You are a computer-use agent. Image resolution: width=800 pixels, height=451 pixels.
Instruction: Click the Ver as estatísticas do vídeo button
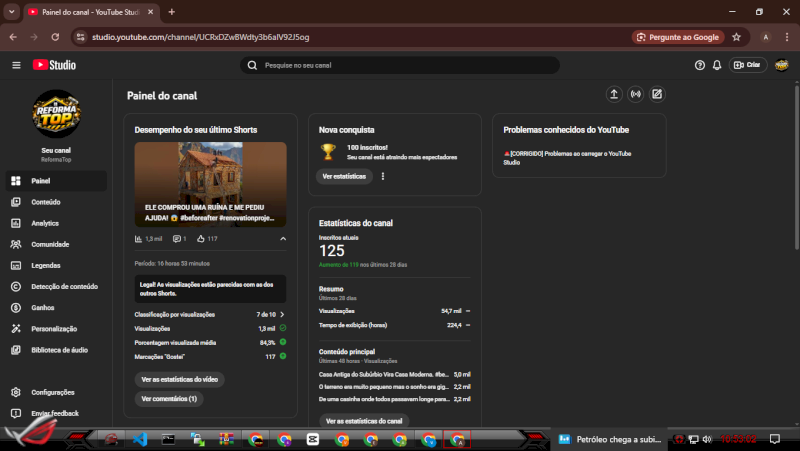tap(180, 380)
